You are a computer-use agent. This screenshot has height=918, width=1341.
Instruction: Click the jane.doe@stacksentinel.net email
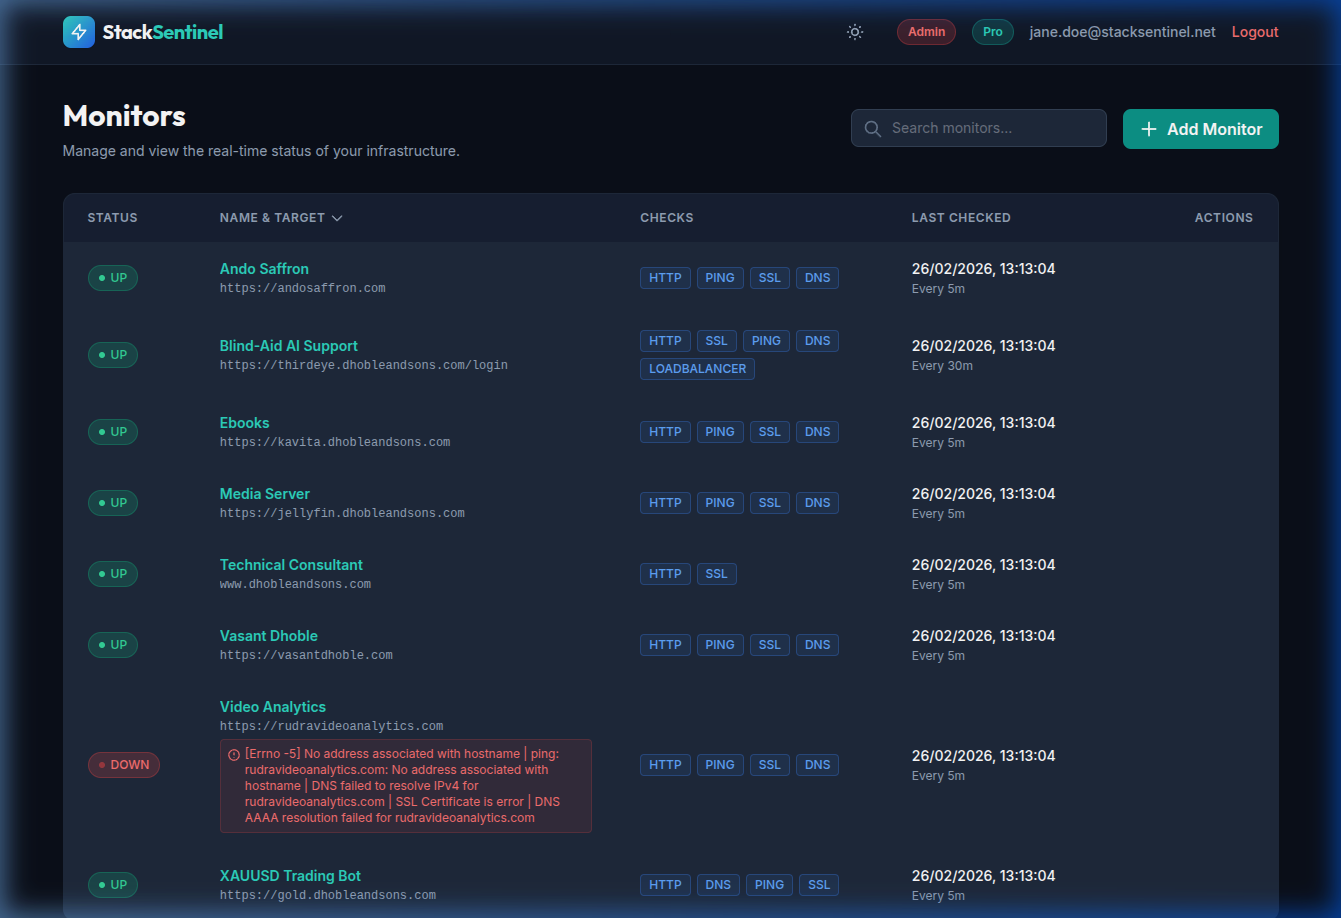tap(1122, 32)
